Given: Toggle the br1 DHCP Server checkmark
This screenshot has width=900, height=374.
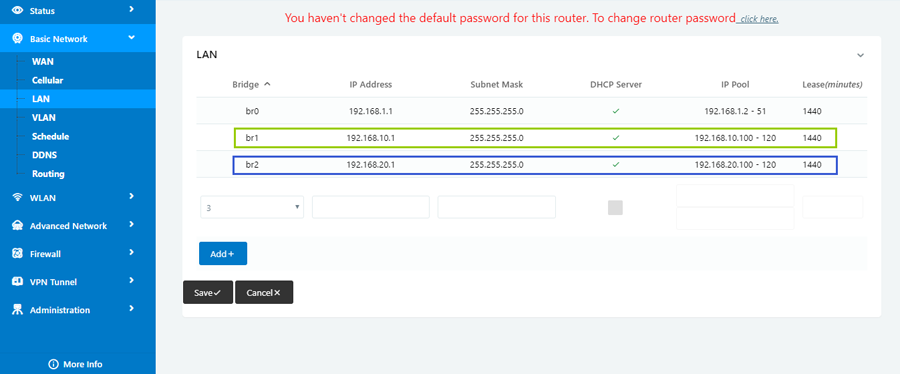Looking at the screenshot, I should (x=616, y=138).
